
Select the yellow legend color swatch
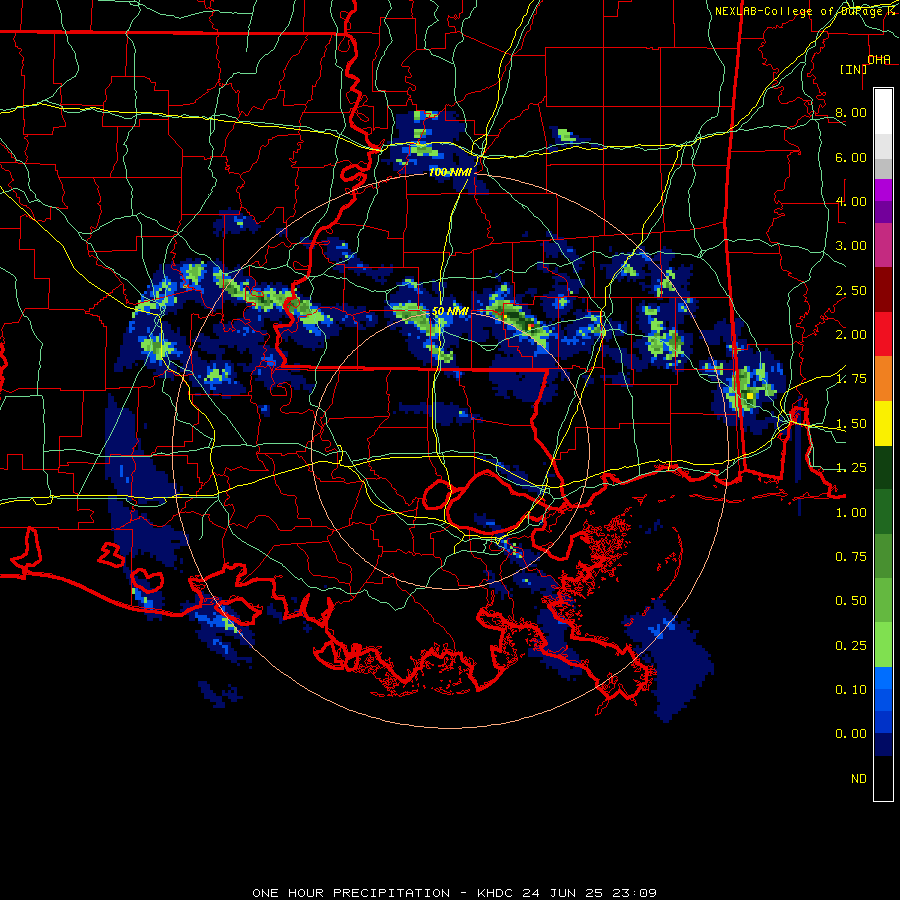pyautogui.click(x=883, y=424)
